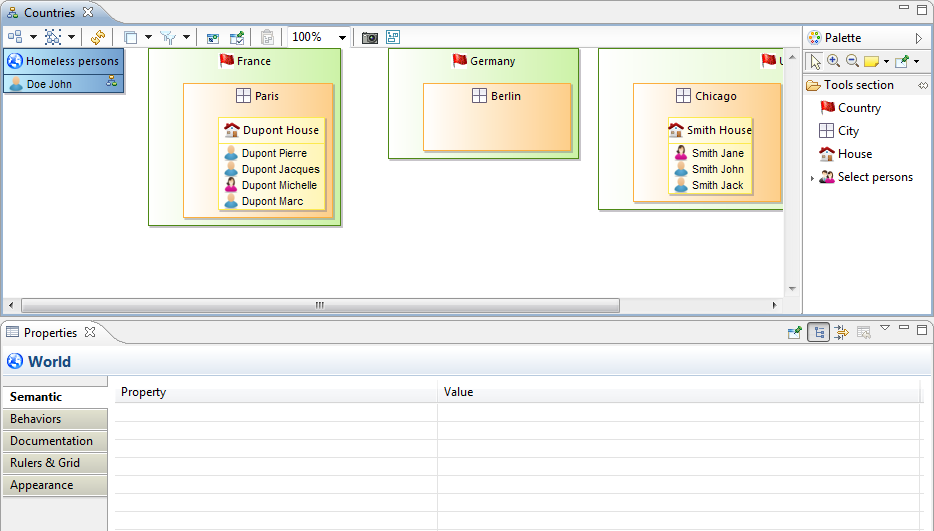
Task: Toggle Show Categories in Properties toolbar
Action: [818, 333]
